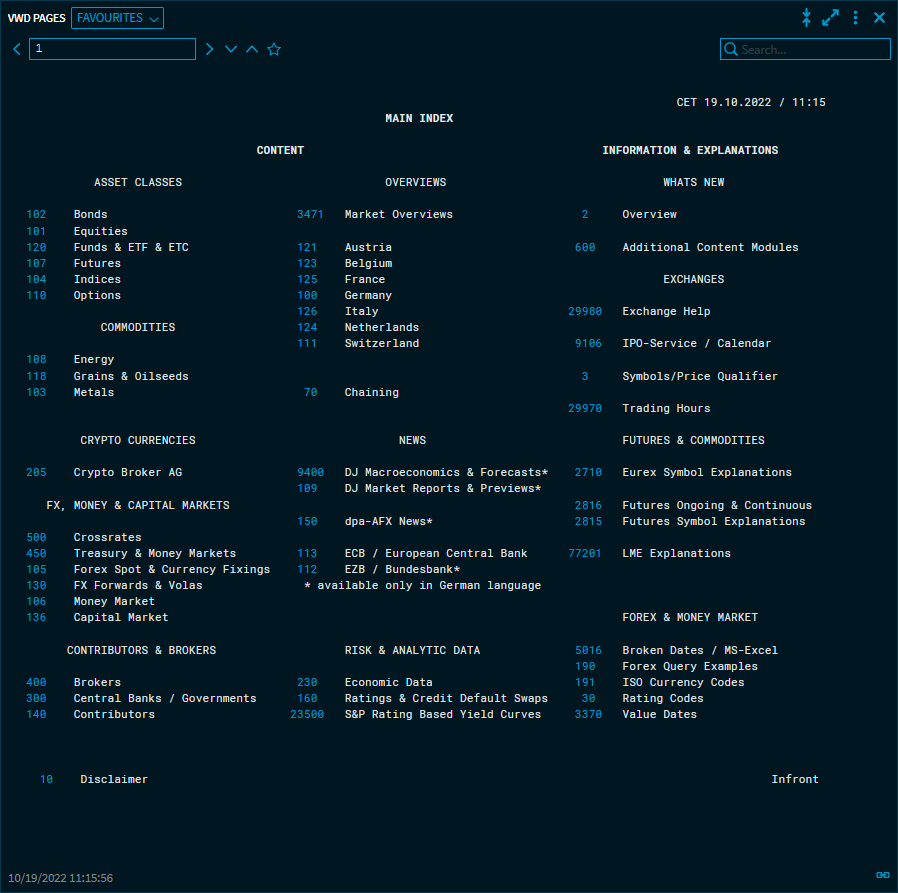Click the page number input field
This screenshot has height=893, width=898.
click(x=112, y=49)
